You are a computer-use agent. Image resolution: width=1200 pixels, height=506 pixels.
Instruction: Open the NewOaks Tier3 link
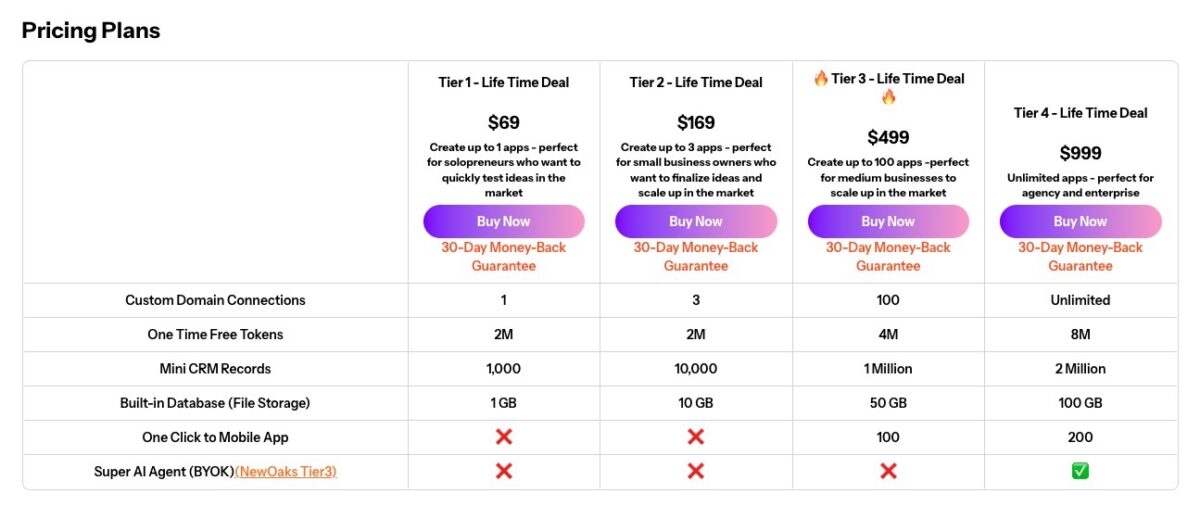tap(286, 471)
